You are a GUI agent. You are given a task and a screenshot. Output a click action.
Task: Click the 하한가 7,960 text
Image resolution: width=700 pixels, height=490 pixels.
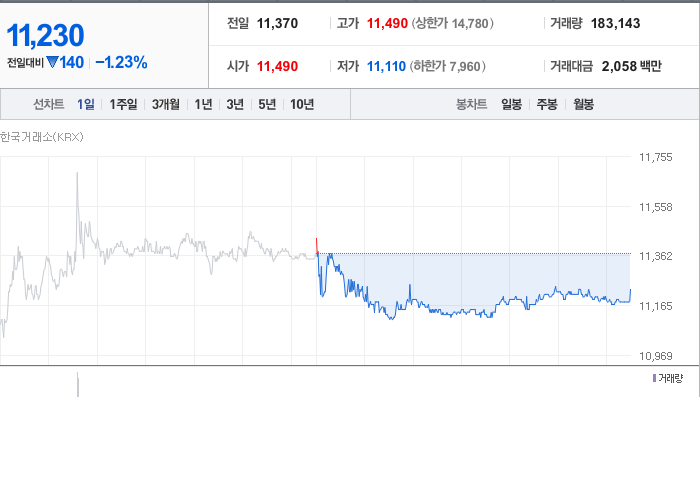click(x=448, y=66)
